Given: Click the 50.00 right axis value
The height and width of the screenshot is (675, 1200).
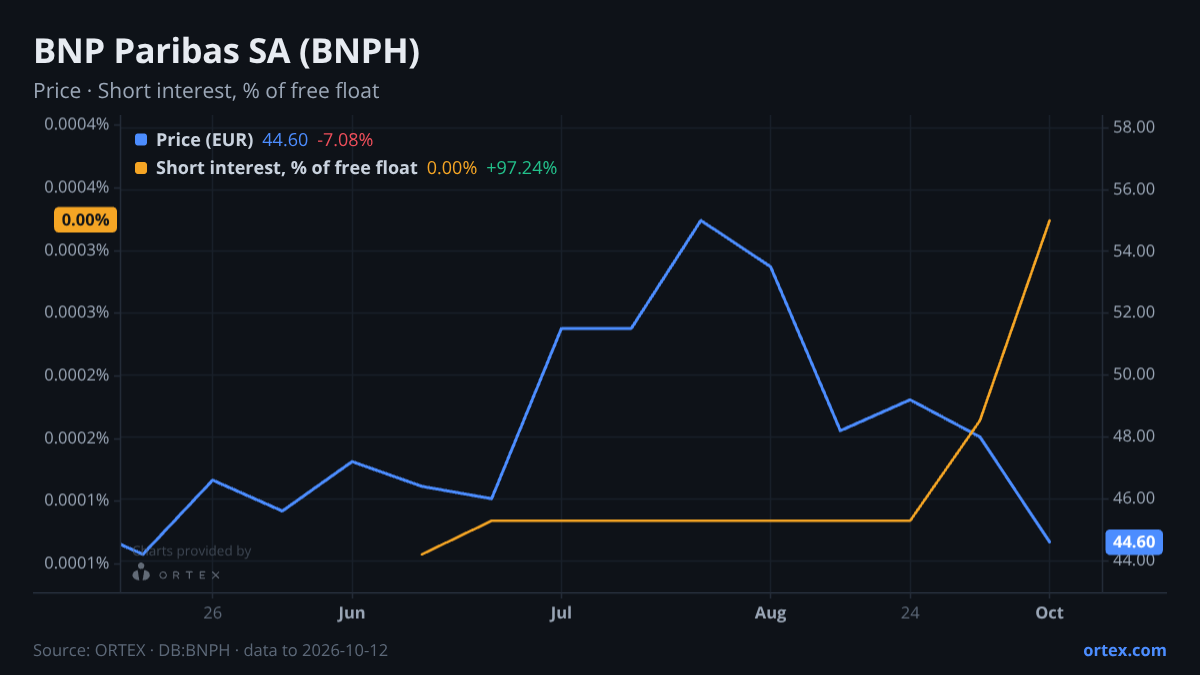Looking at the screenshot, I should pos(1134,375).
